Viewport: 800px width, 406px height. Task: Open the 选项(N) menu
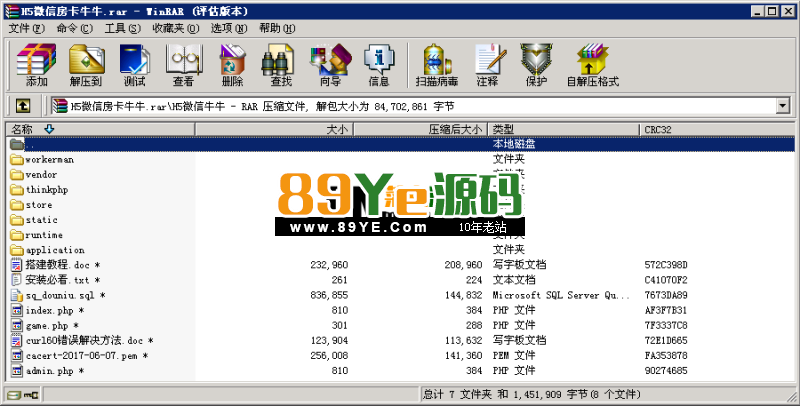pyautogui.click(x=229, y=29)
